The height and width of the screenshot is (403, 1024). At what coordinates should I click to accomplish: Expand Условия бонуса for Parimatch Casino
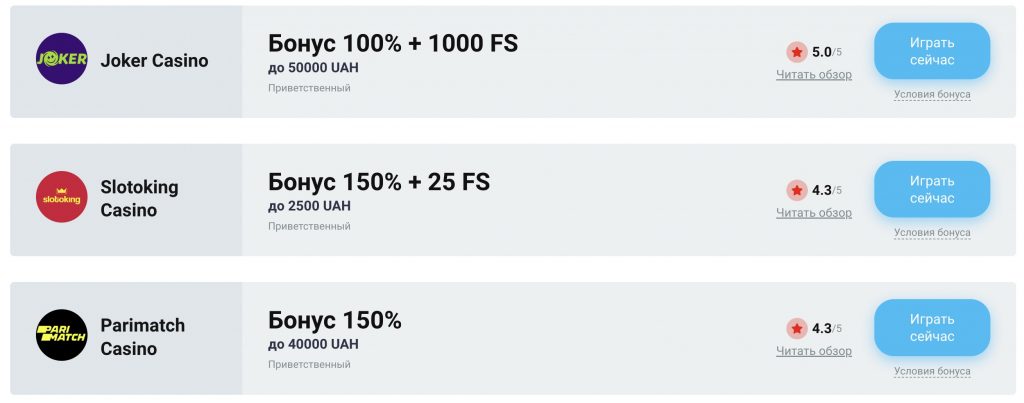[x=932, y=371]
